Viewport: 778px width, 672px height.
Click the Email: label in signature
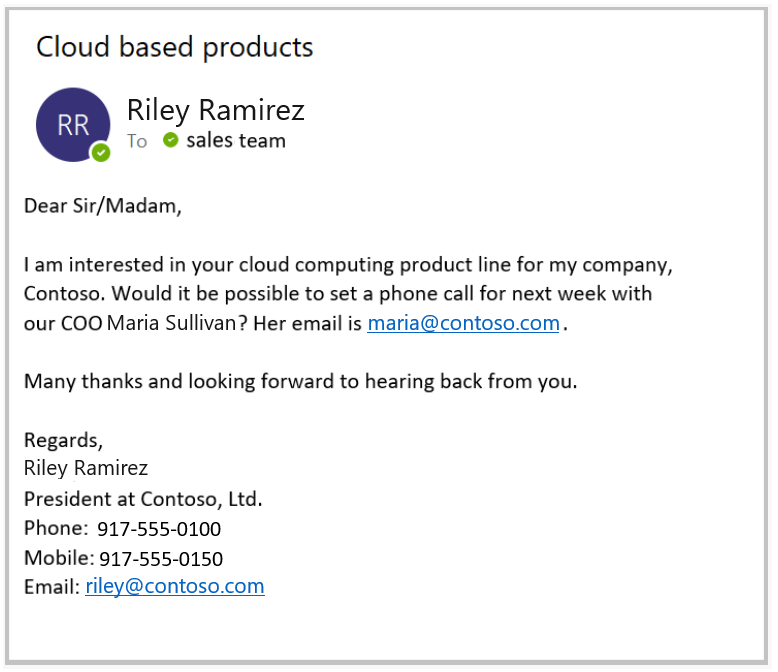52,588
